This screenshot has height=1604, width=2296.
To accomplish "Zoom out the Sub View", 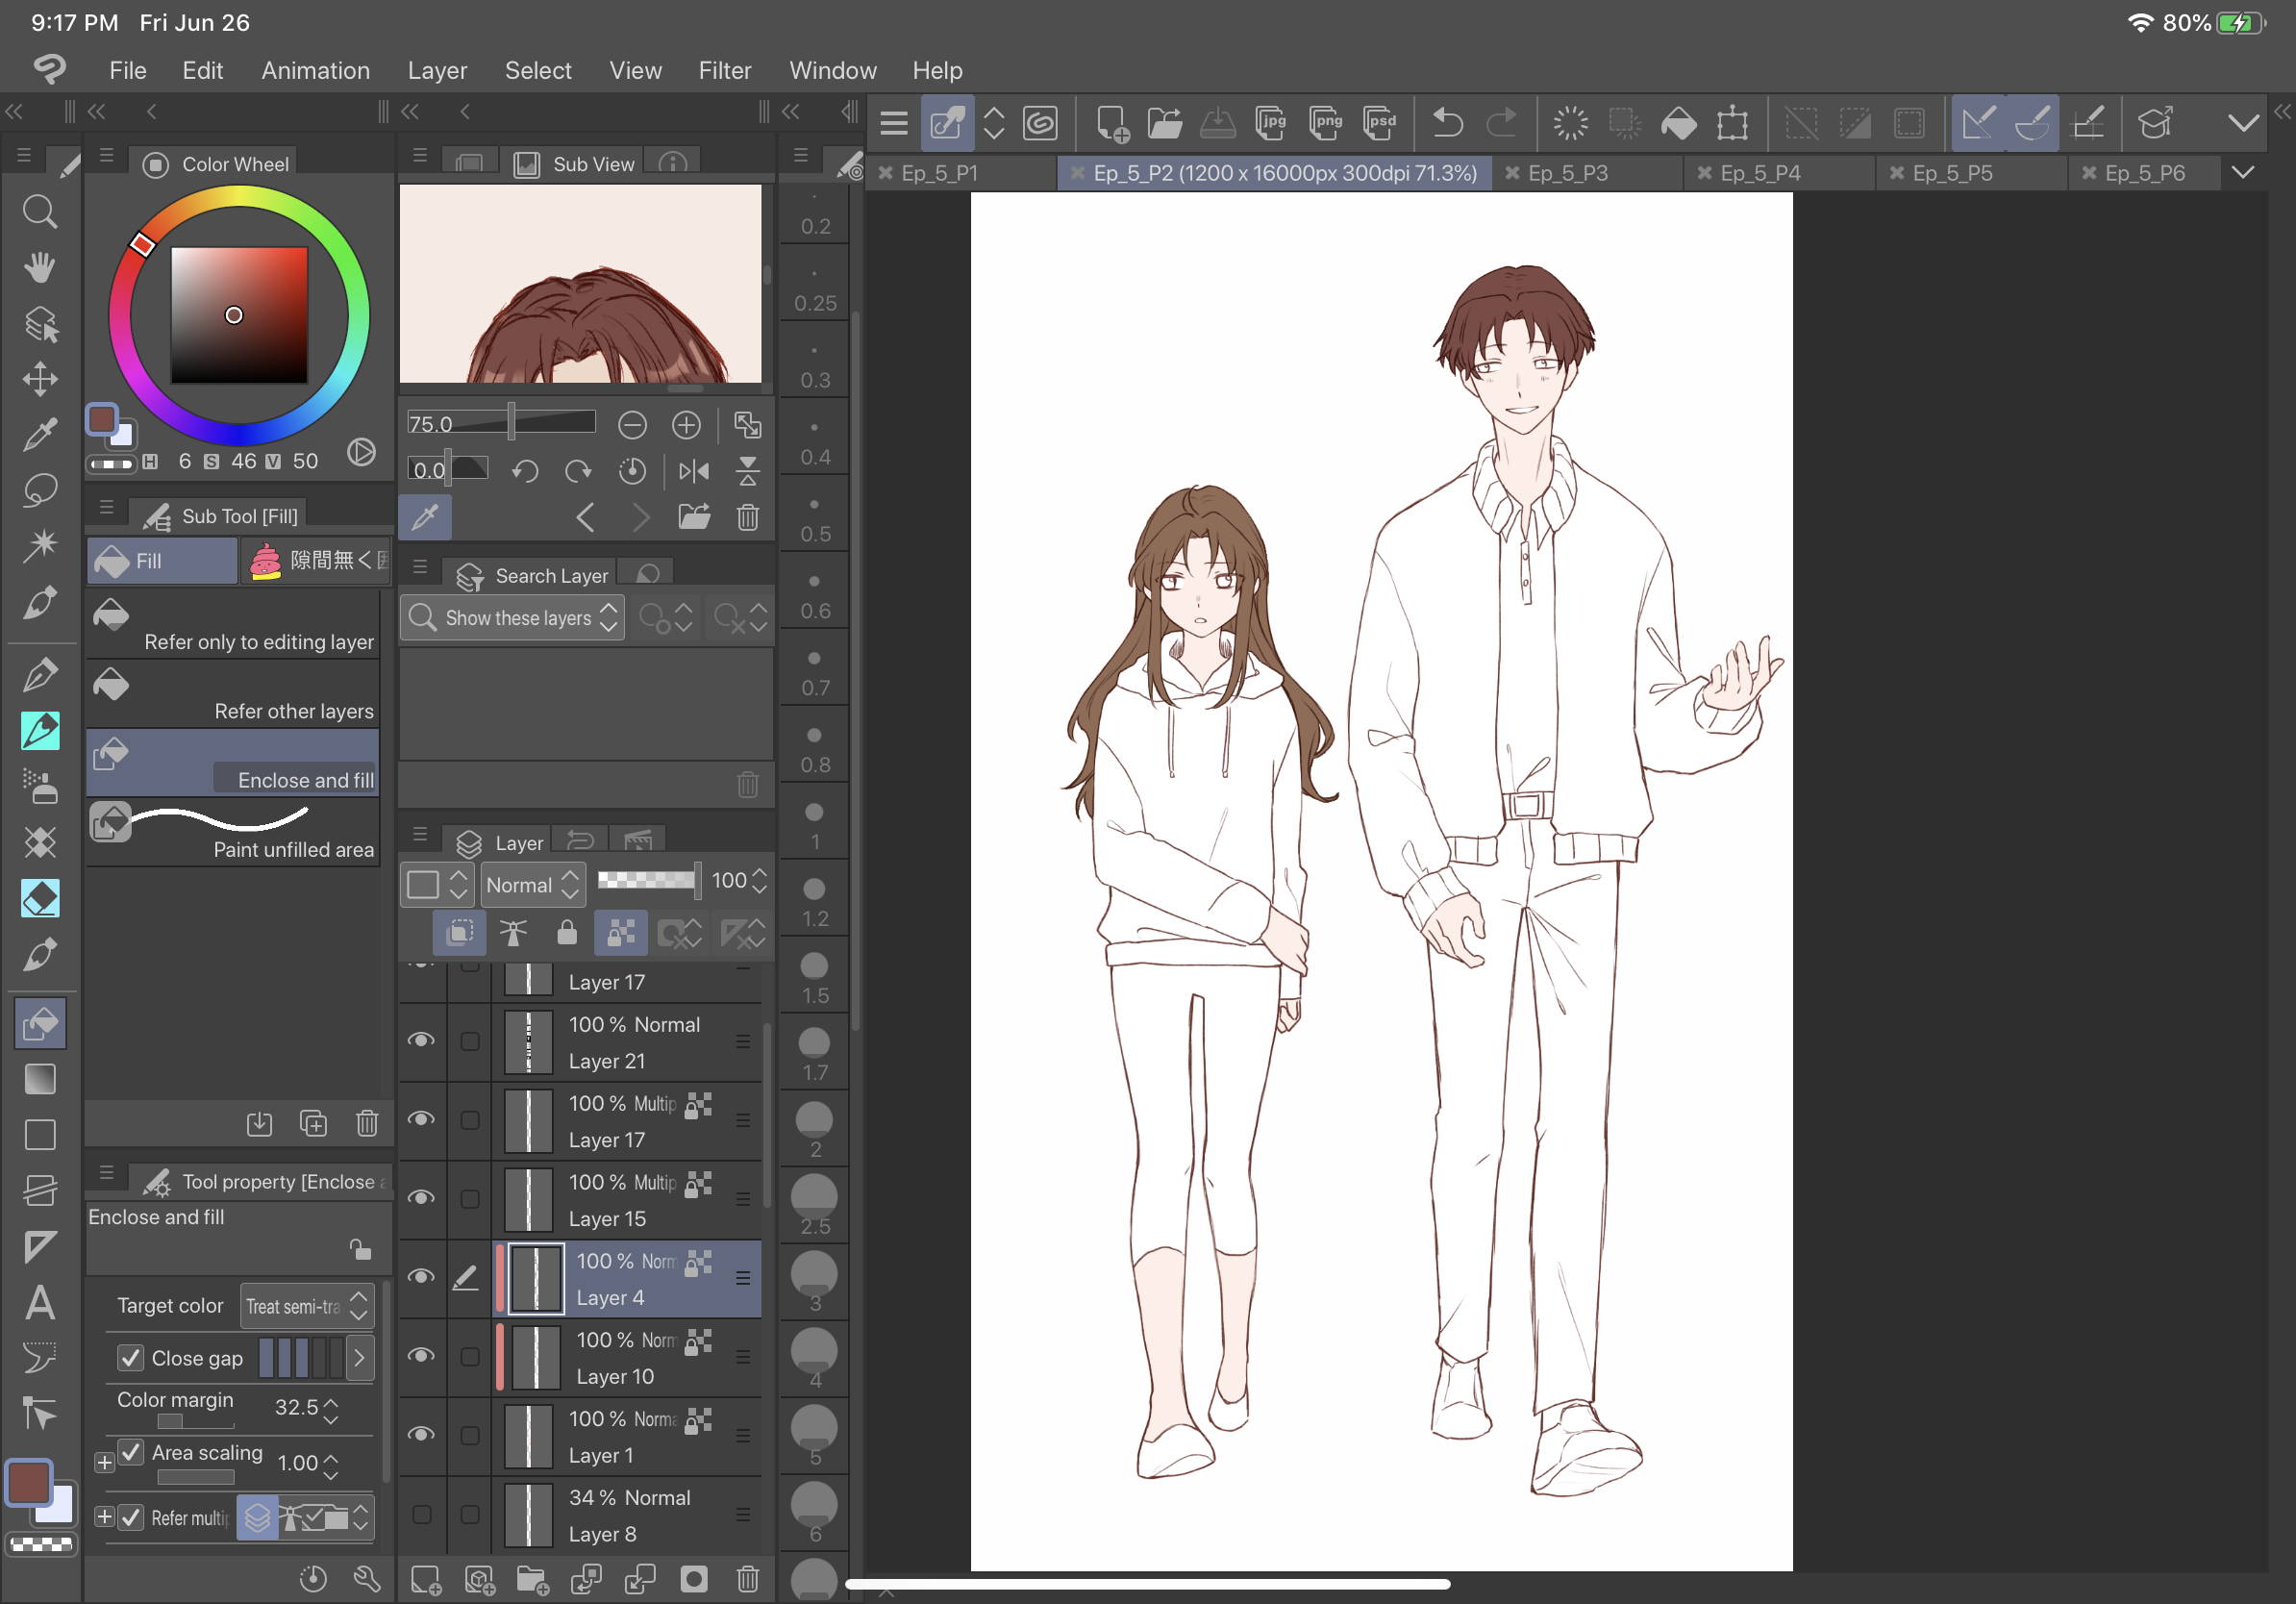I will tap(632, 425).
